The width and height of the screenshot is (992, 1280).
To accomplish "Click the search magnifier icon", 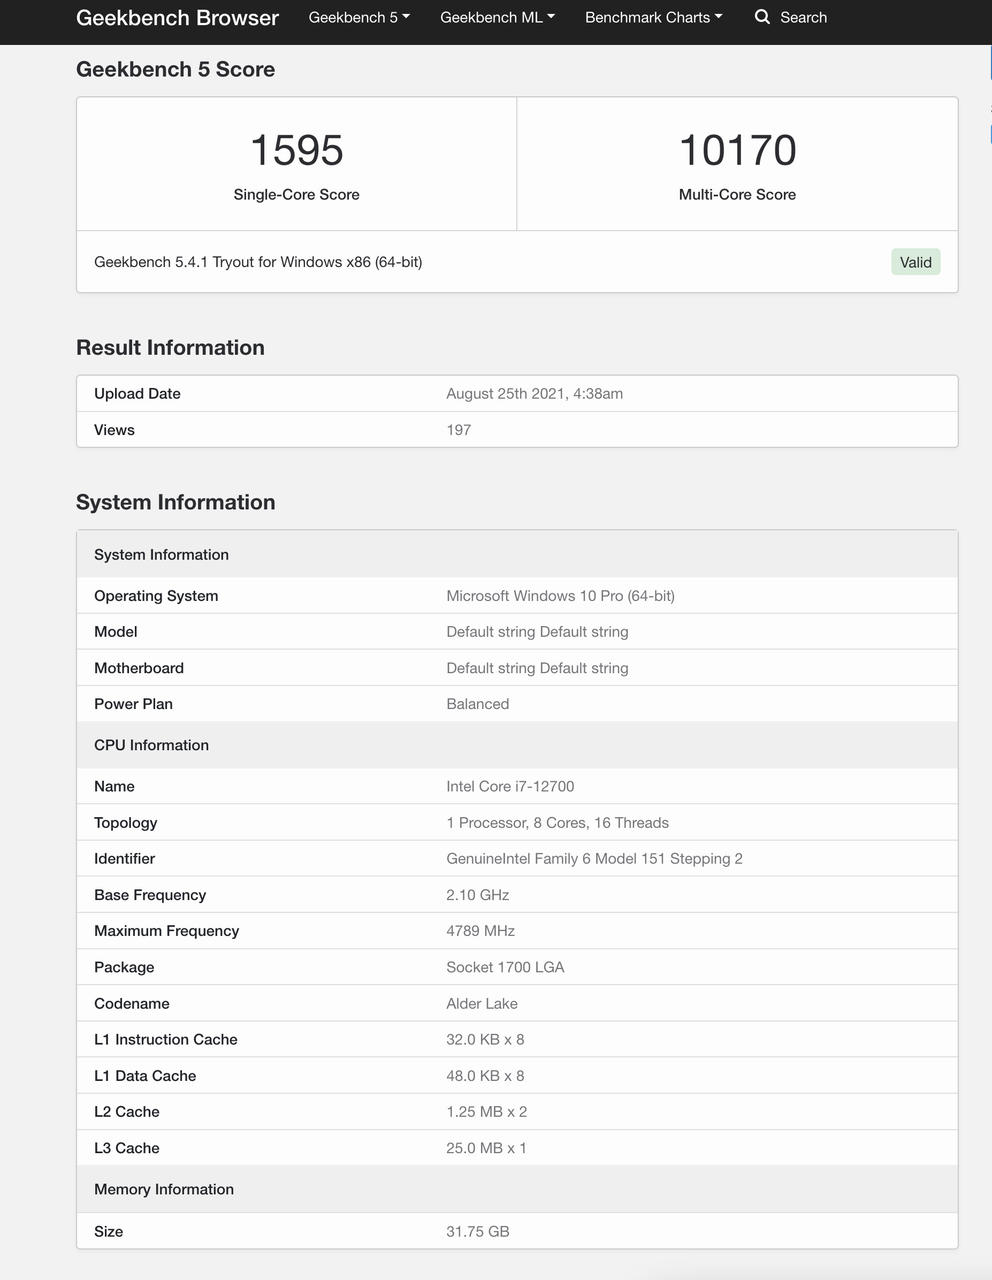I will [762, 17].
